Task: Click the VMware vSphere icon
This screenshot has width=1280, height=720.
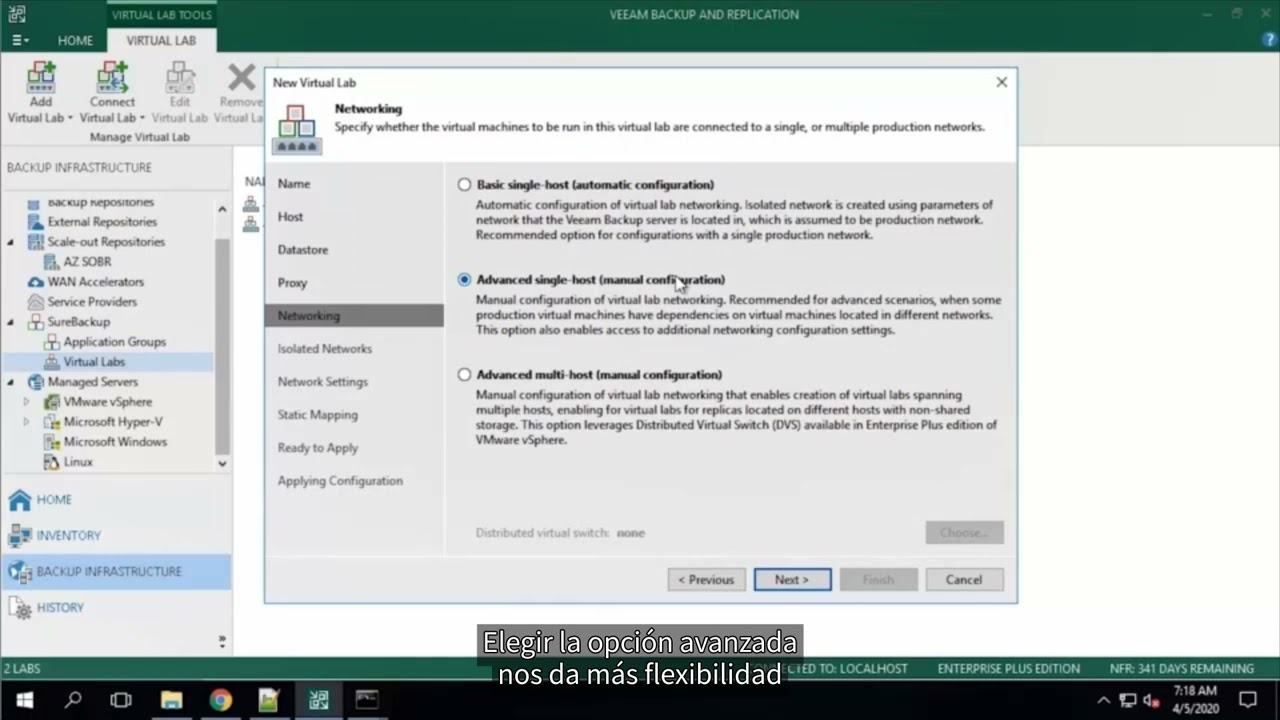Action: [51, 402]
